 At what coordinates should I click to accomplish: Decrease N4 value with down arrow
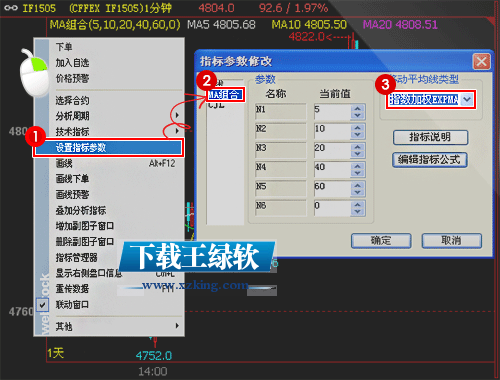(x=358, y=173)
